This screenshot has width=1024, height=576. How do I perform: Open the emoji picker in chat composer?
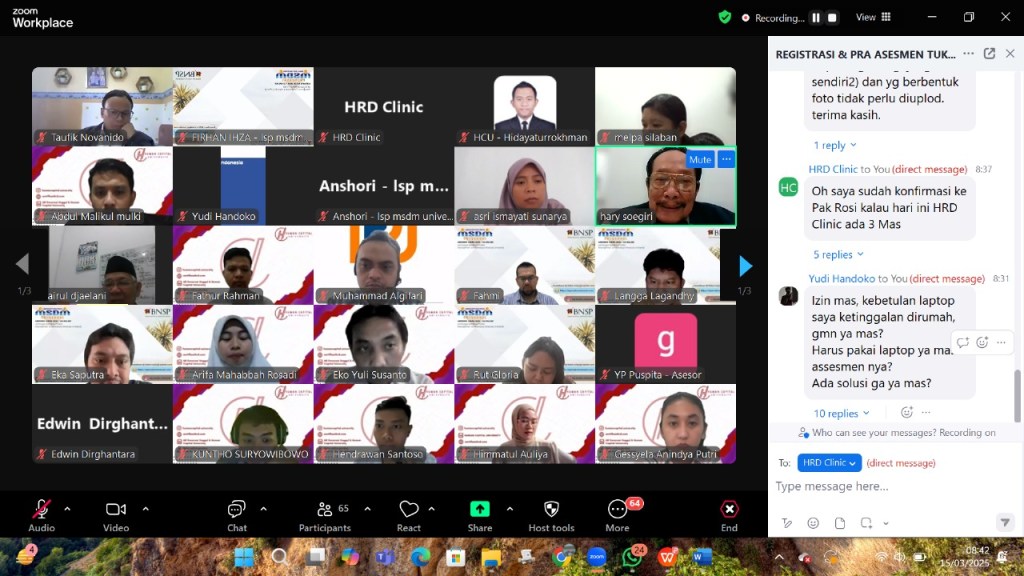pyautogui.click(x=813, y=523)
